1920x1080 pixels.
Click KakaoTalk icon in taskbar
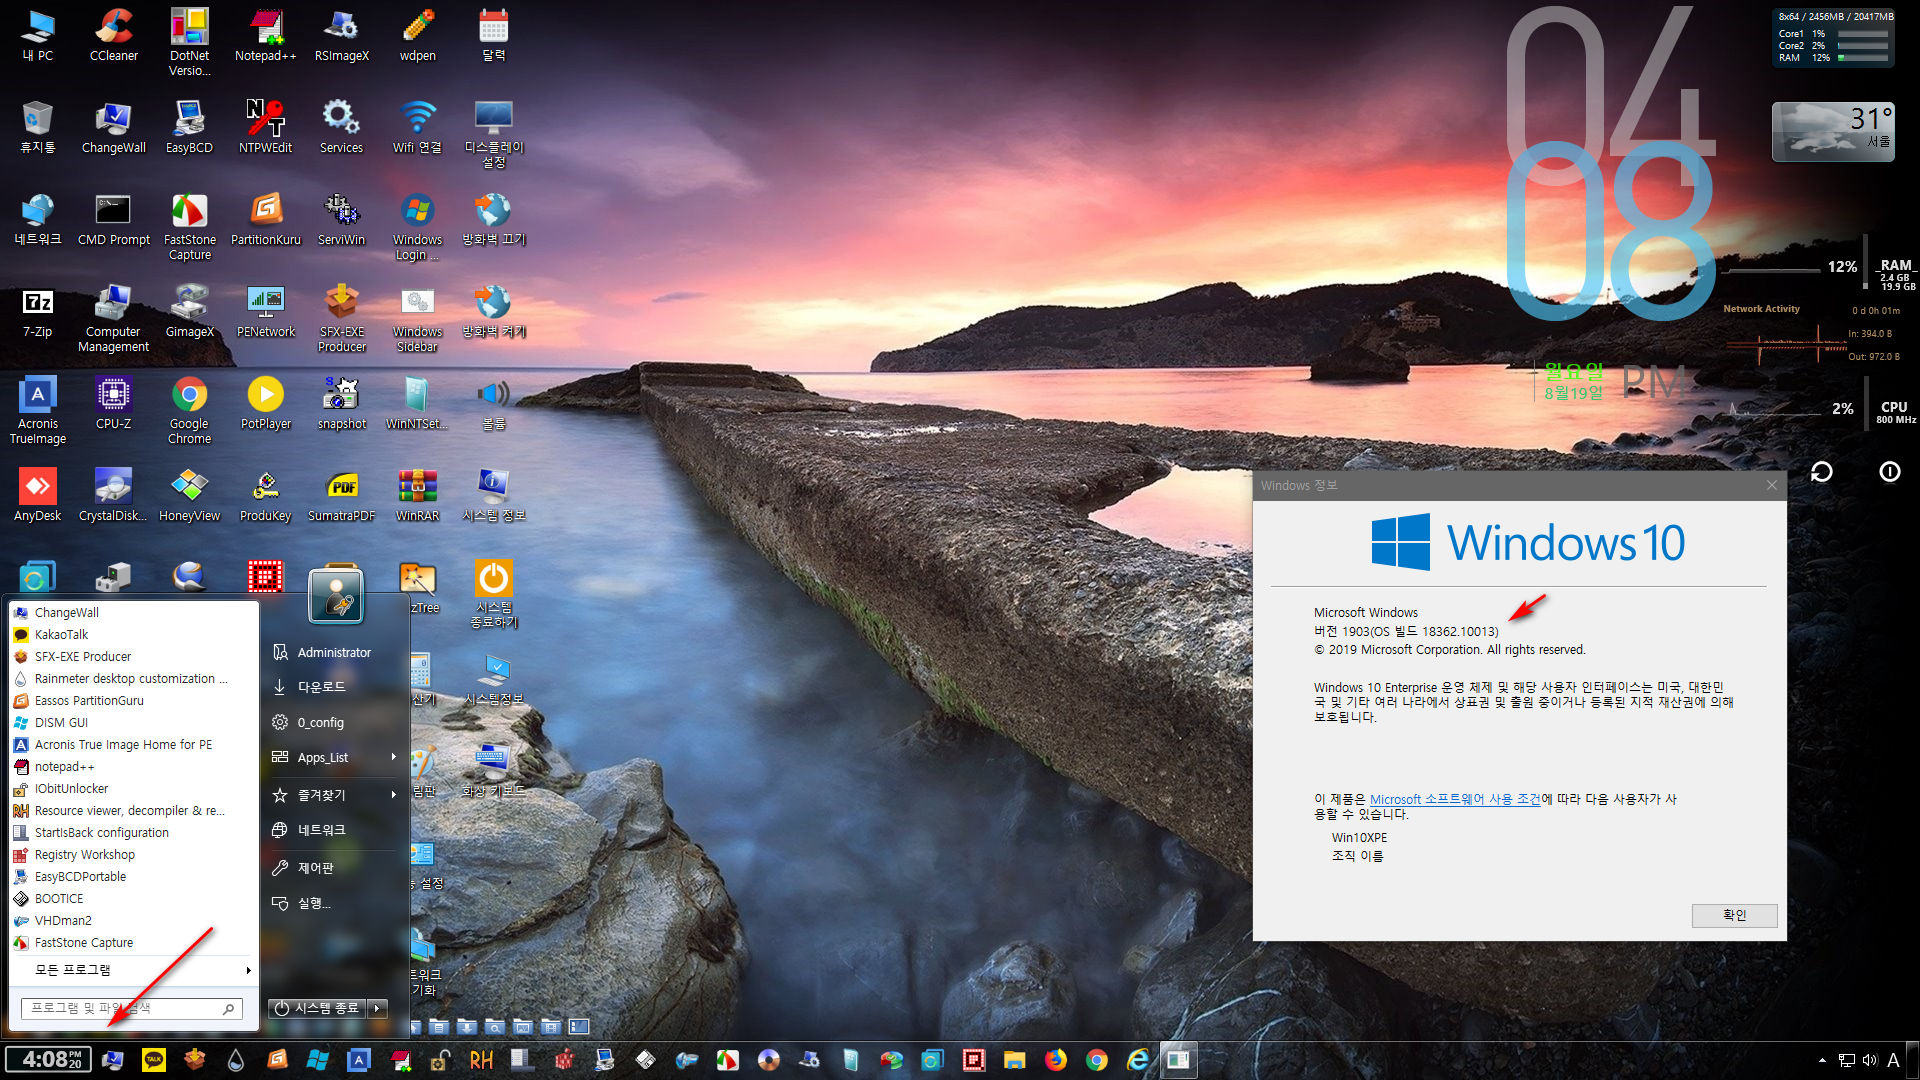(153, 1060)
